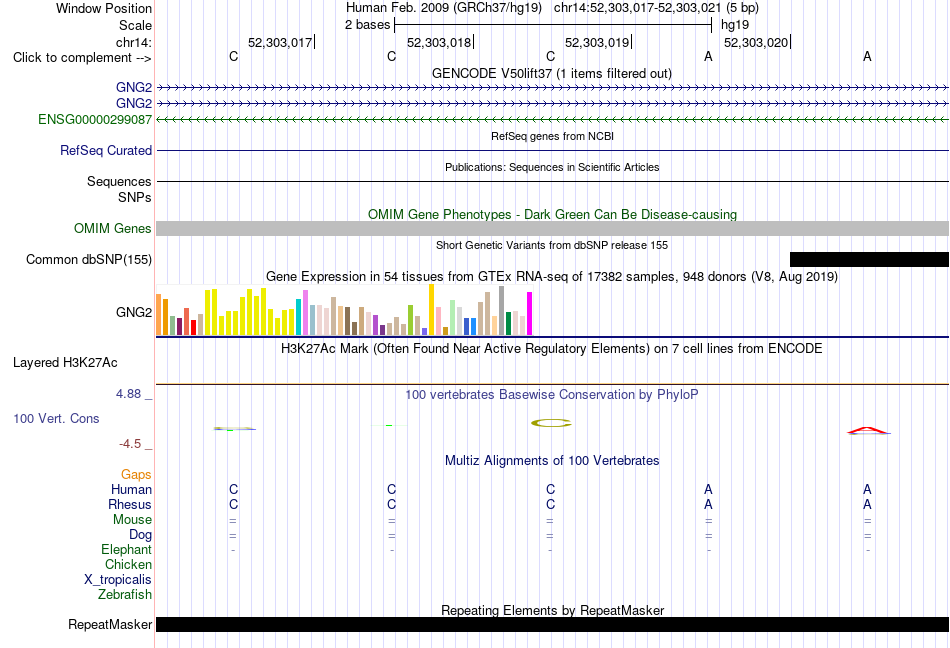Select the Dog alignment row label
The image size is (950, 648).
[140, 535]
